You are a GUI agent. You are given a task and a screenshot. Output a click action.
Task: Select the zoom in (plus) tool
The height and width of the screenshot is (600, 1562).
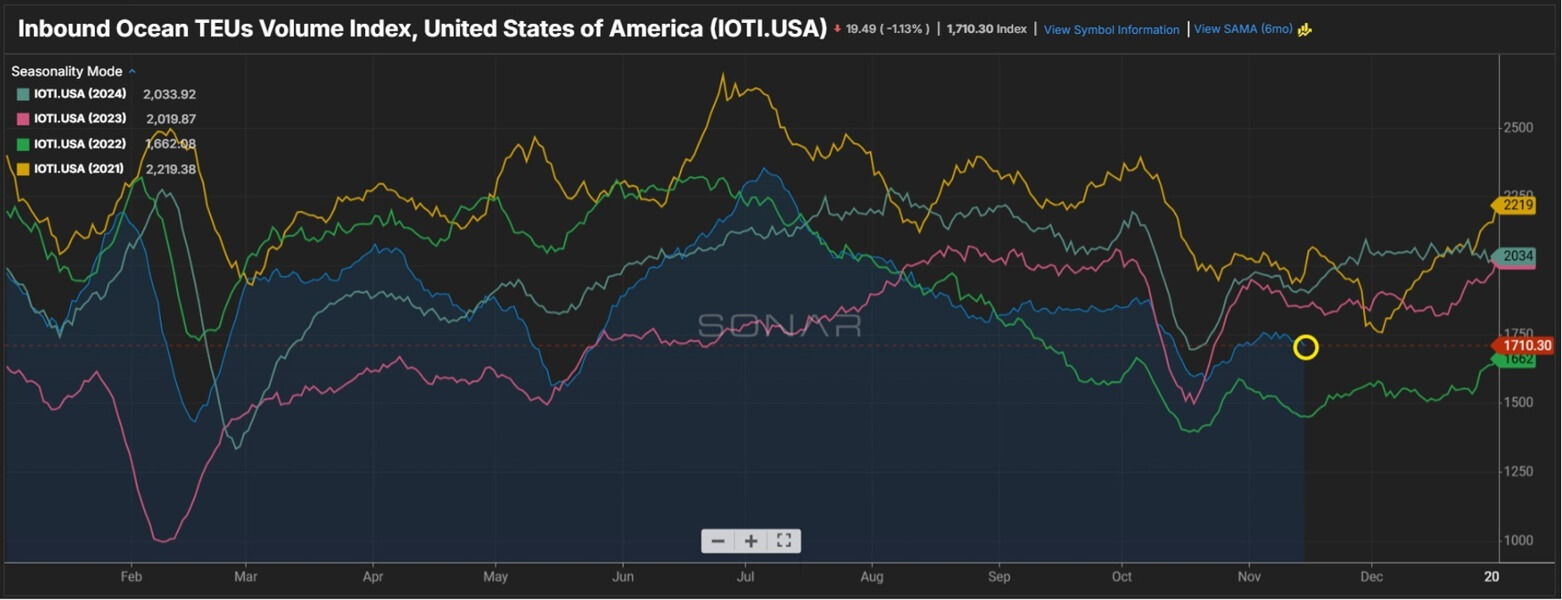[751, 541]
